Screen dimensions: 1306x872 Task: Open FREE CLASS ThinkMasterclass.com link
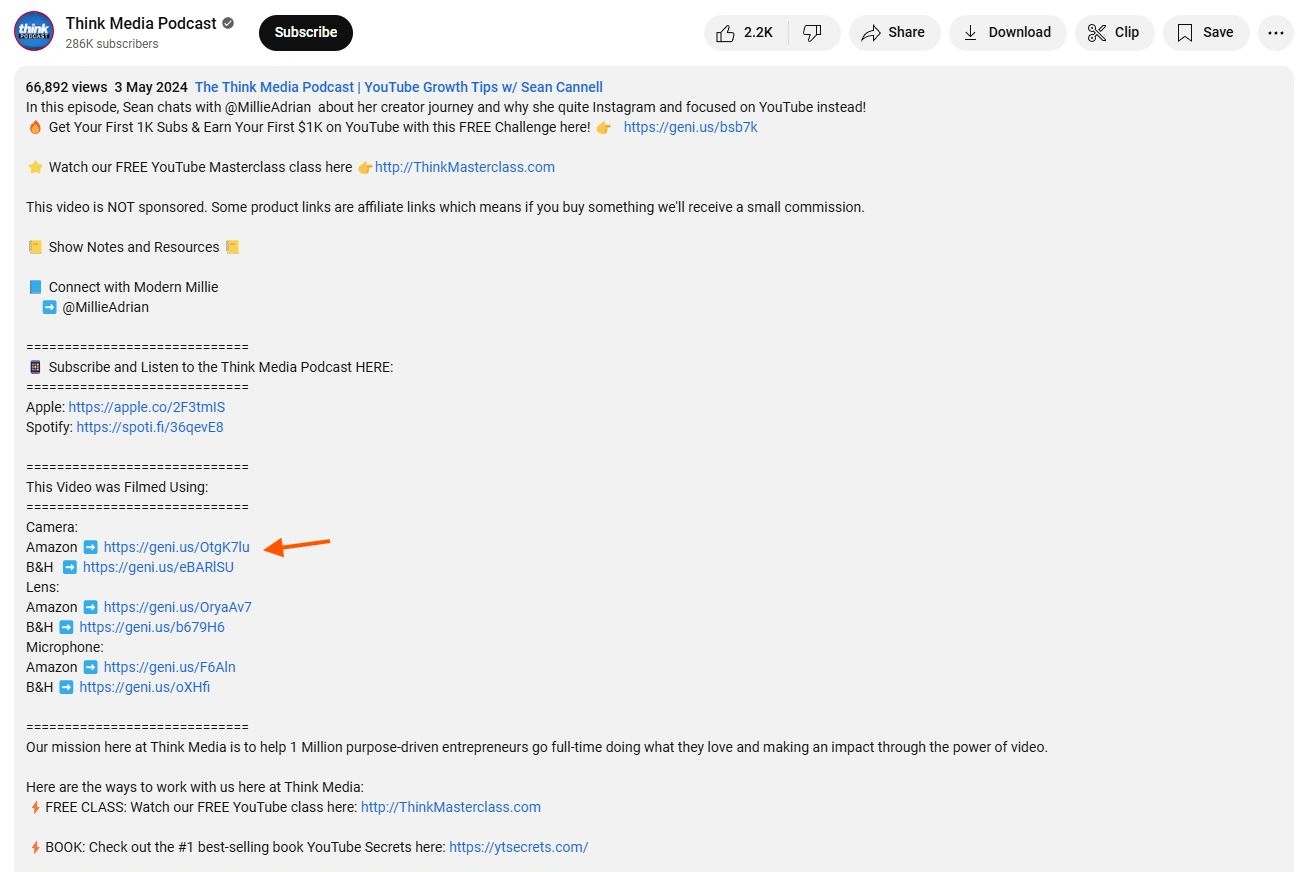pyautogui.click(x=451, y=807)
